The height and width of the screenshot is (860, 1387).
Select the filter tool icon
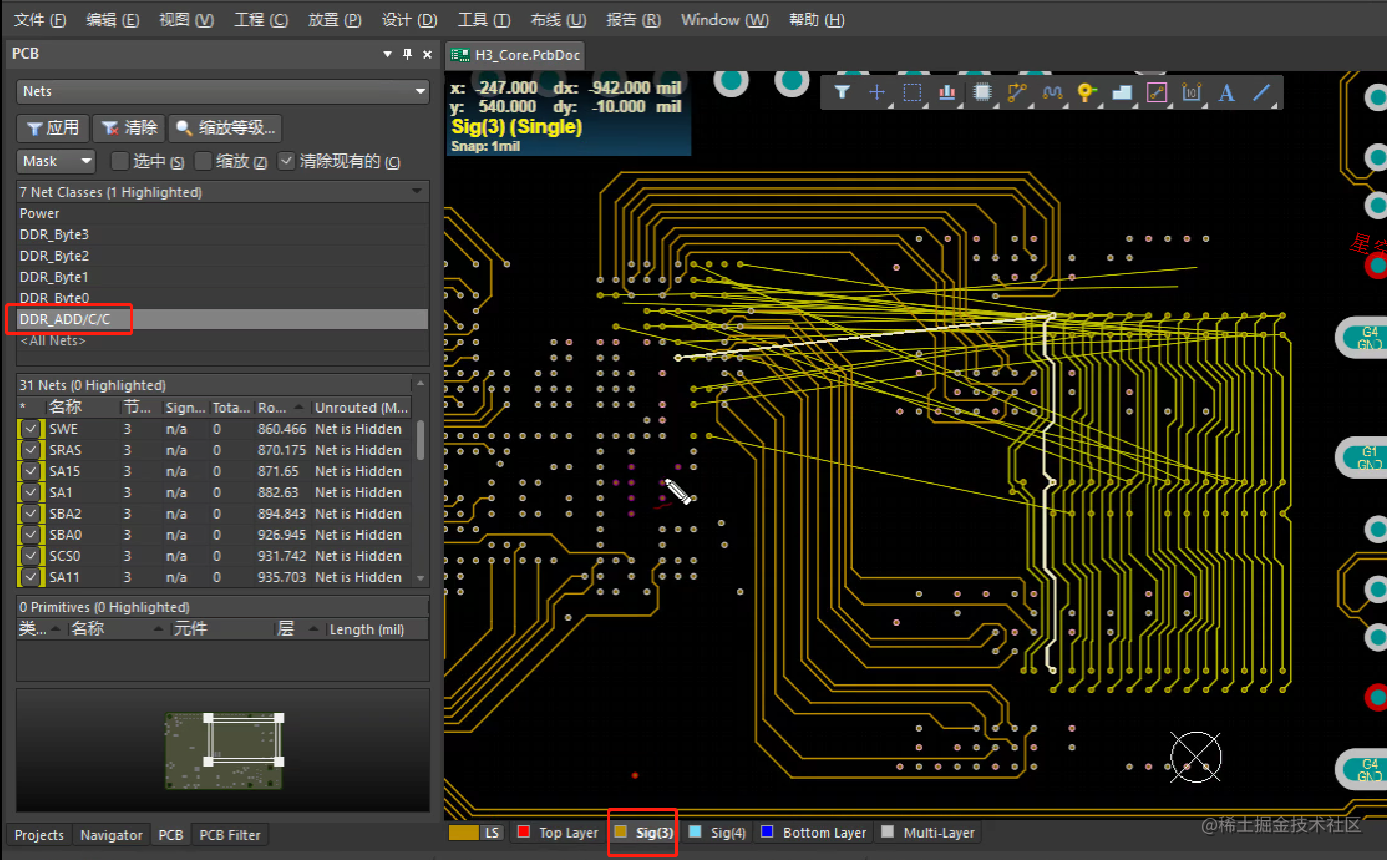(840, 92)
